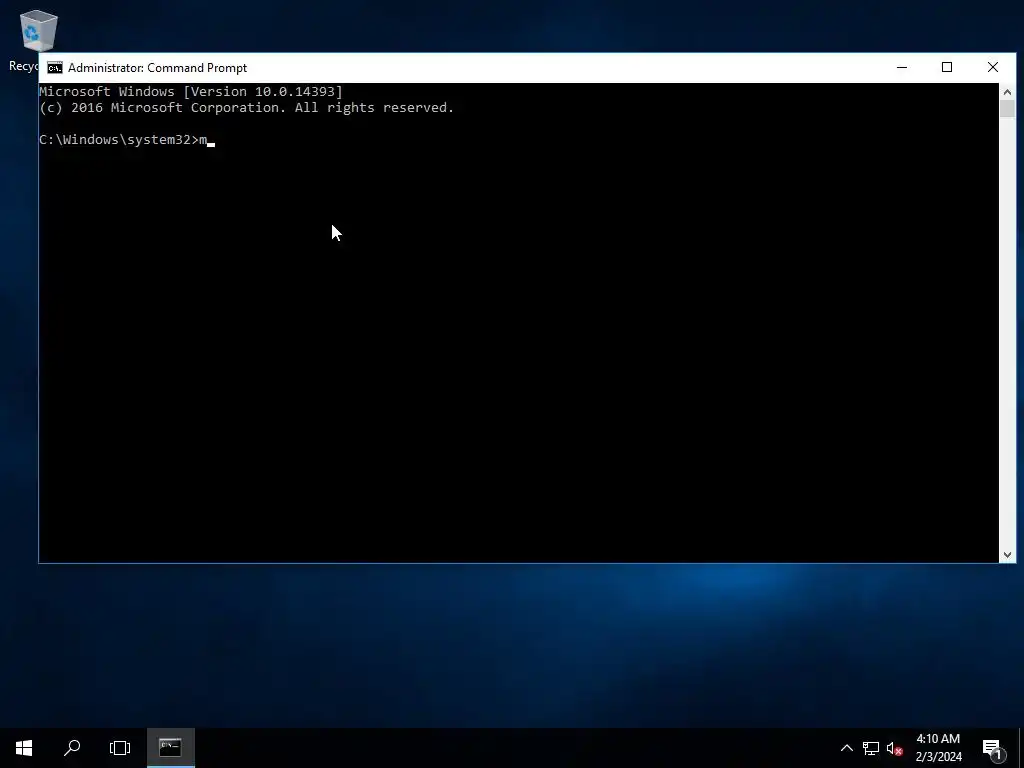Viewport: 1024px width, 768px height.
Task: Open Task View on the taskbar
Action: 120,748
